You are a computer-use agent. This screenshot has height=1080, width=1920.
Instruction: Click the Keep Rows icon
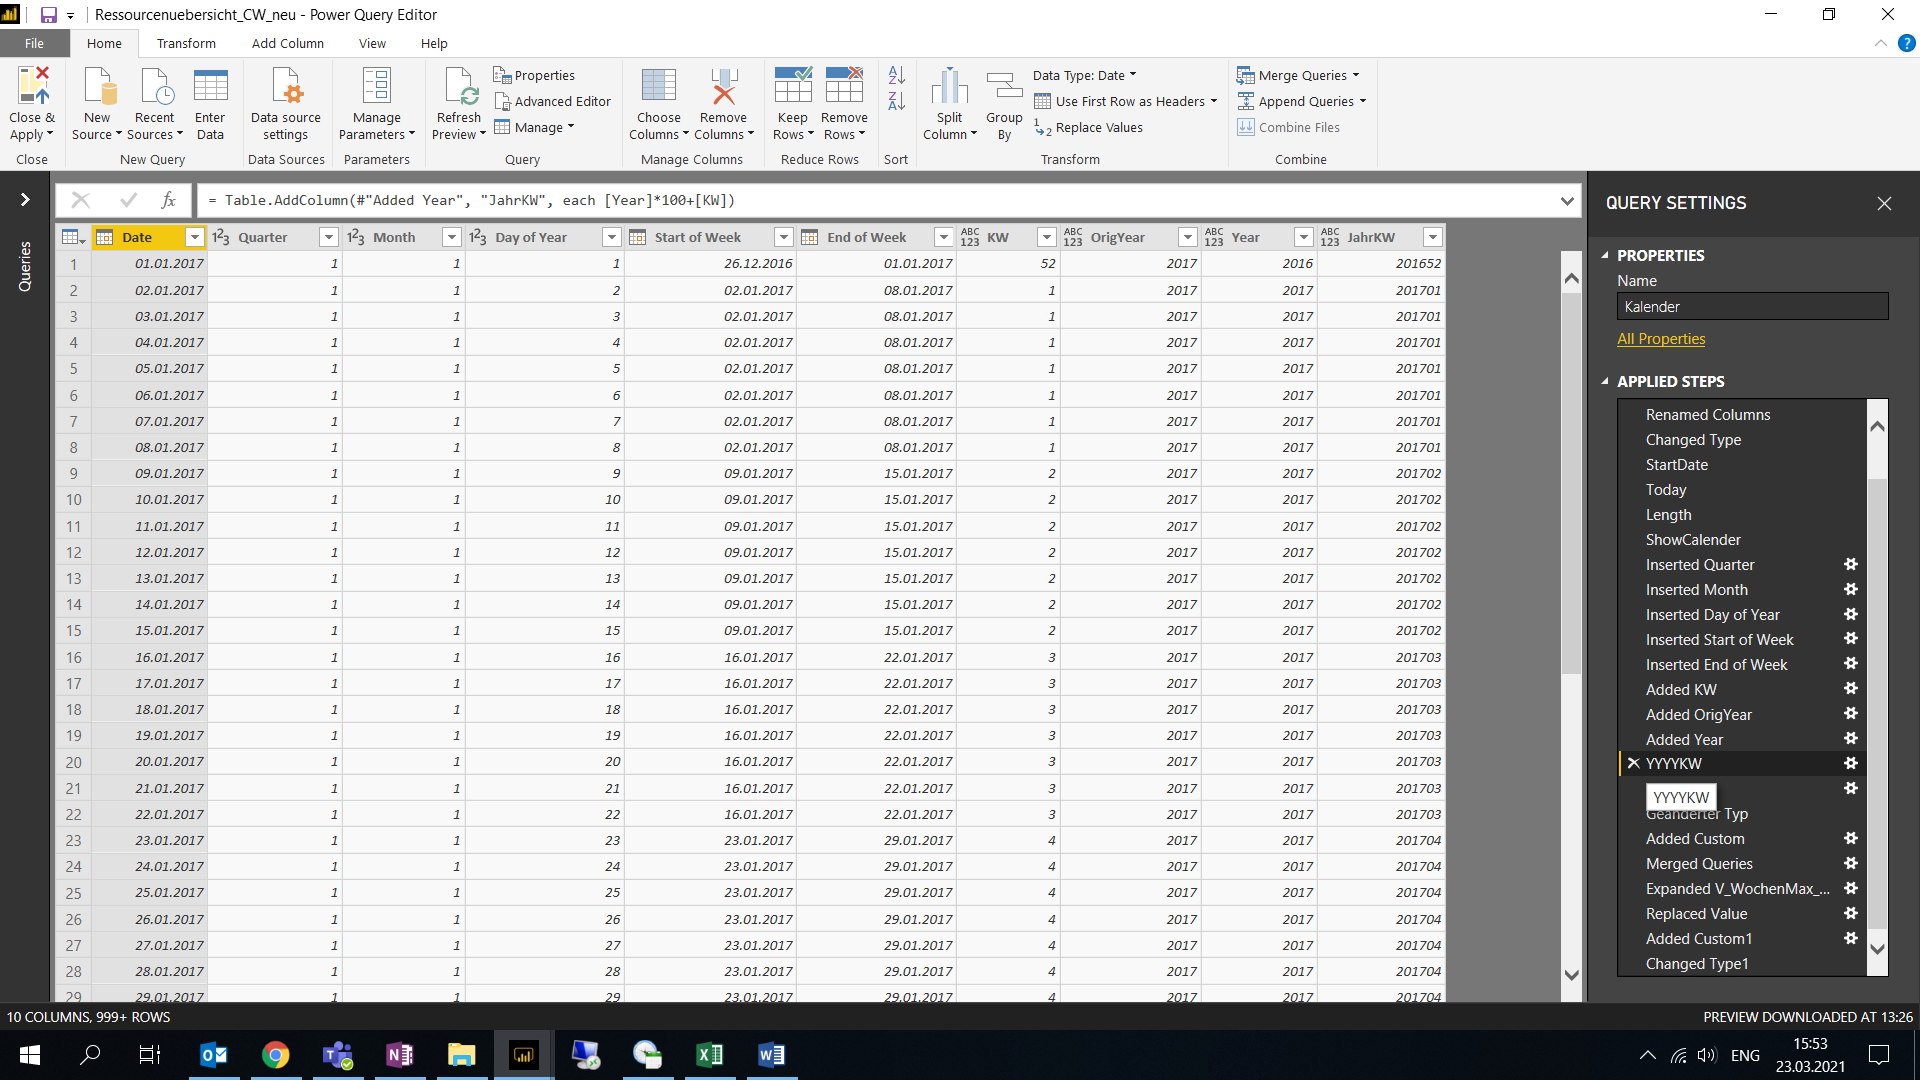[x=793, y=87]
